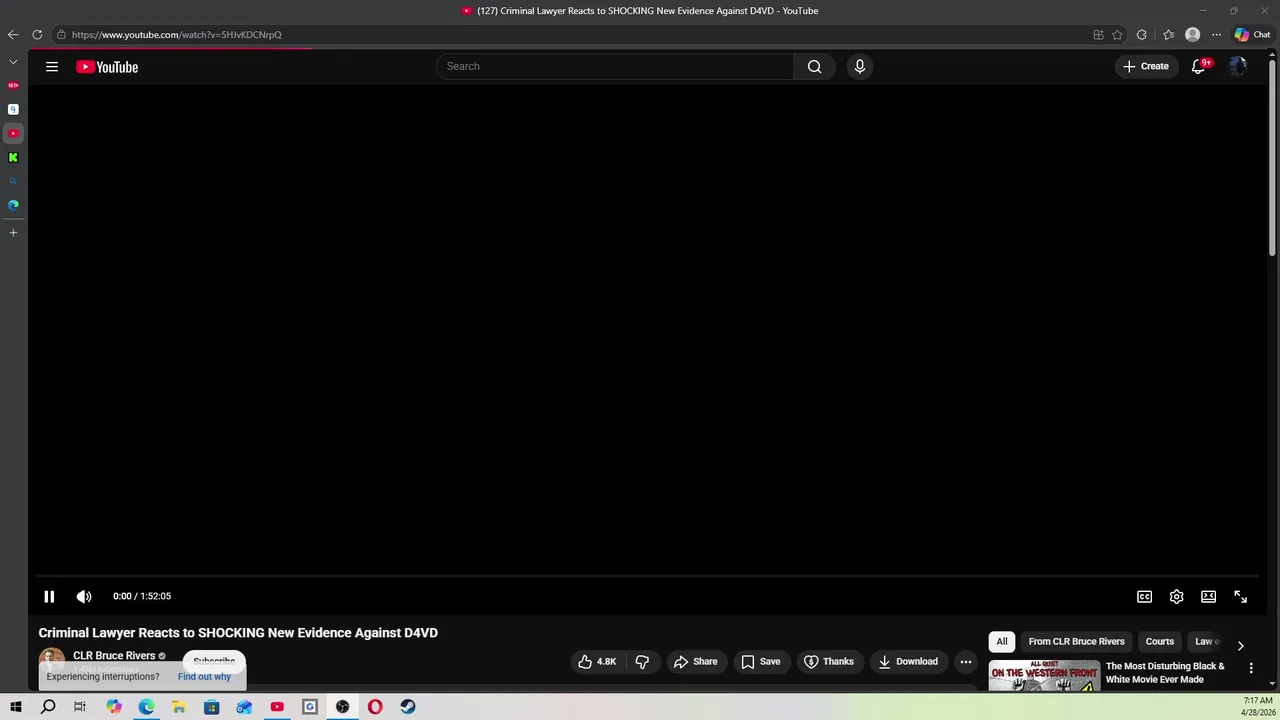The image size is (1280, 720).
Task: Expand vertical tabs with top chevron
Action: tap(13, 62)
